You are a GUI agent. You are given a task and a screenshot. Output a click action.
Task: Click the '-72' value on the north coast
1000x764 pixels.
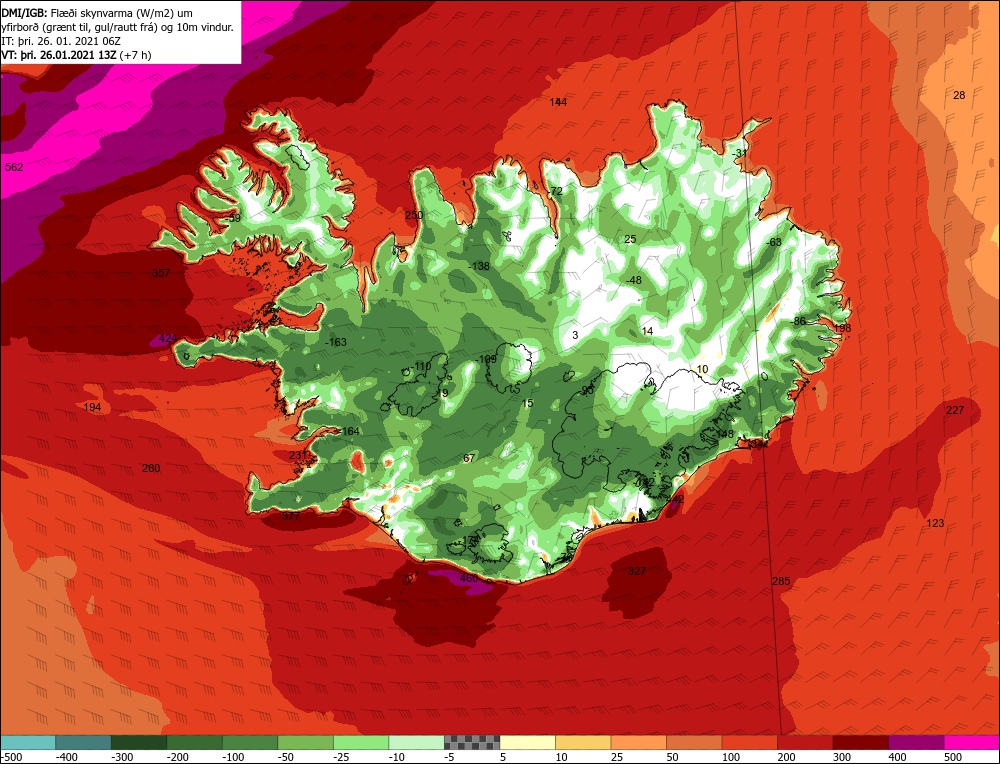(x=555, y=191)
